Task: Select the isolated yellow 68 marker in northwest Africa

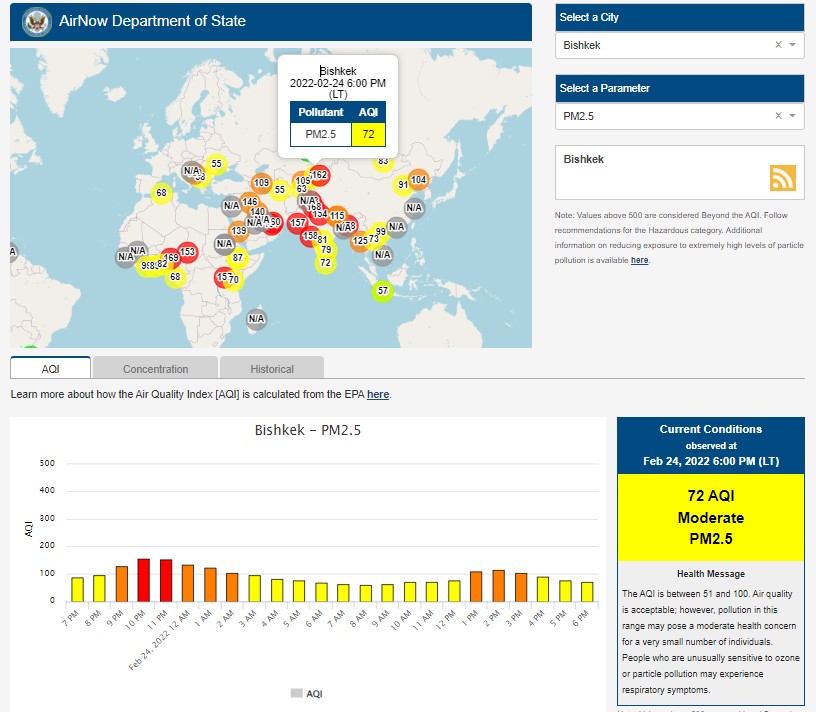Action: (161, 192)
